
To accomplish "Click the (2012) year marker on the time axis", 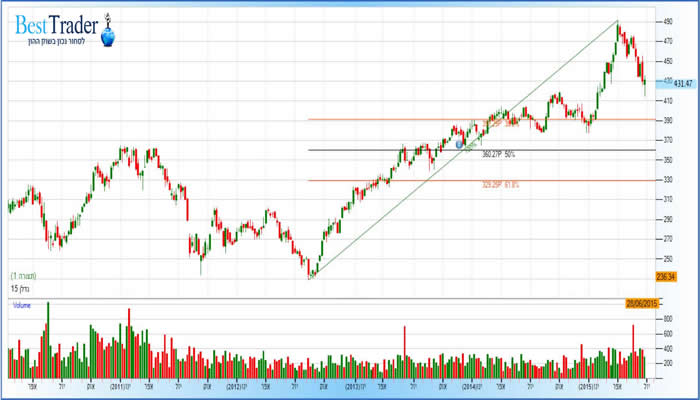I will pyautogui.click(x=235, y=384).
